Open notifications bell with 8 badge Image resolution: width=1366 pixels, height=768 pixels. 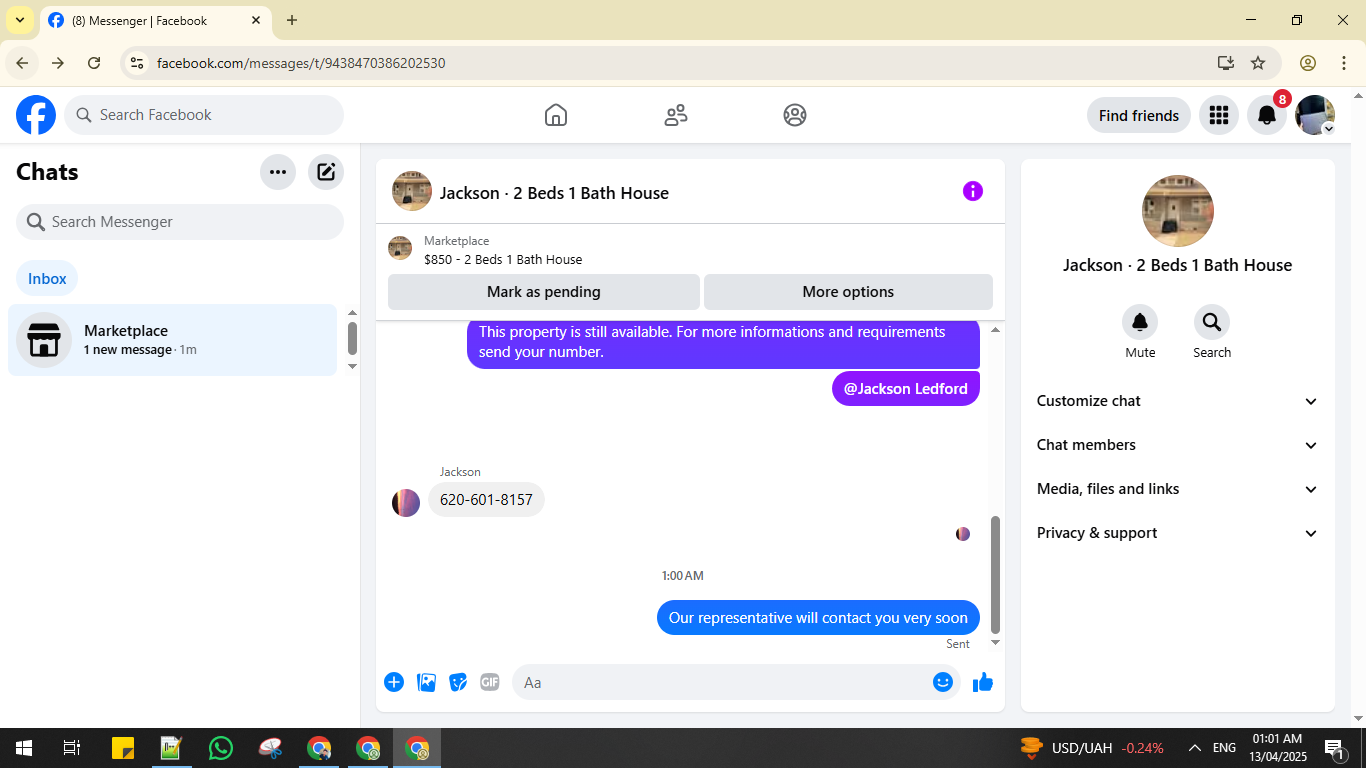click(x=1267, y=115)
